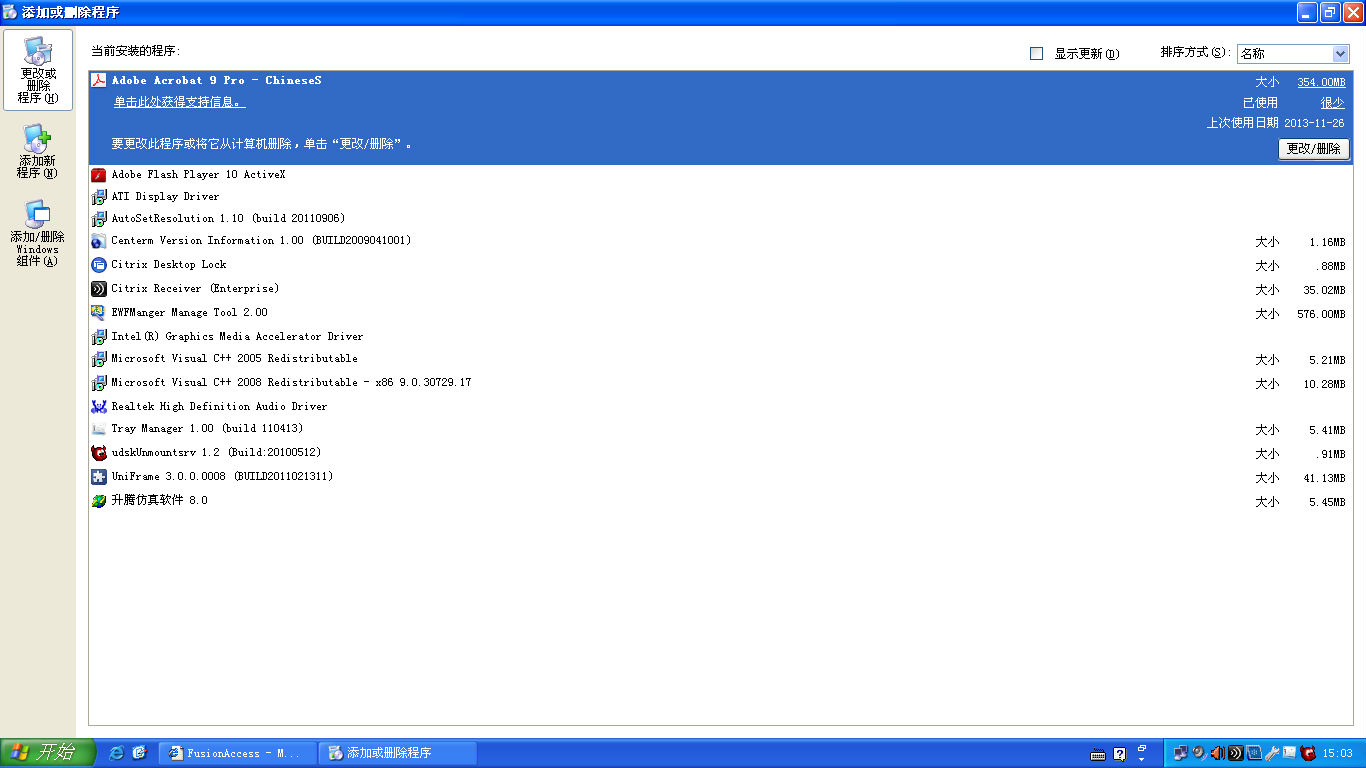
Task: Select Citrix Desktop Lock entry
Action: click(720, 265)
